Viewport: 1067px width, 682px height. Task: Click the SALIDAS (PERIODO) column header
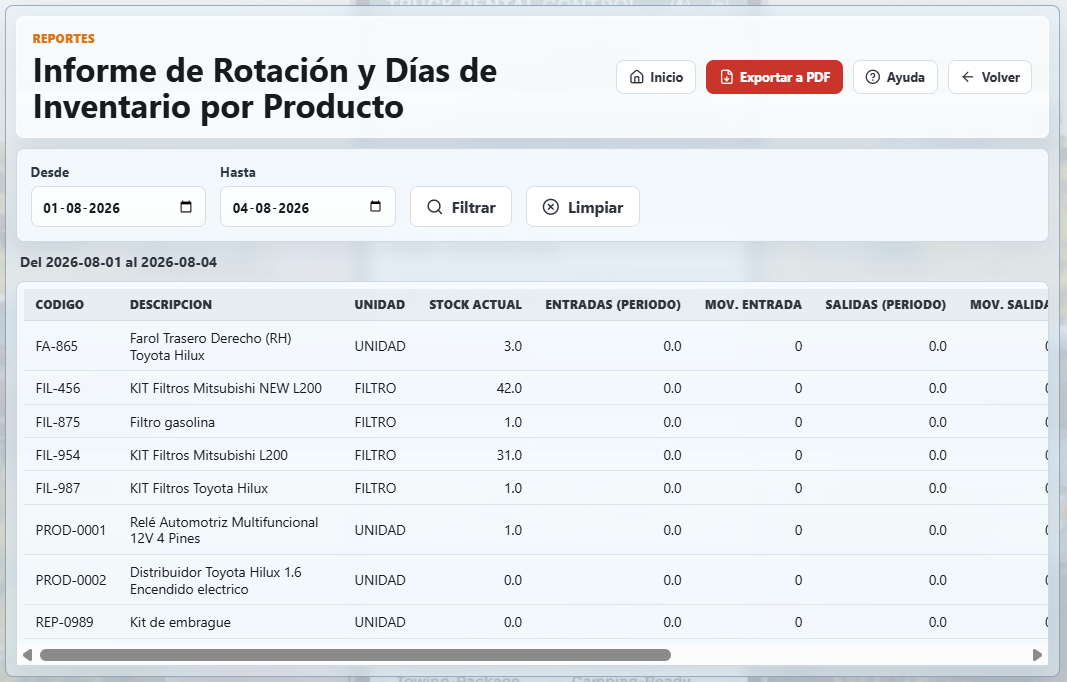click(885, 304)
